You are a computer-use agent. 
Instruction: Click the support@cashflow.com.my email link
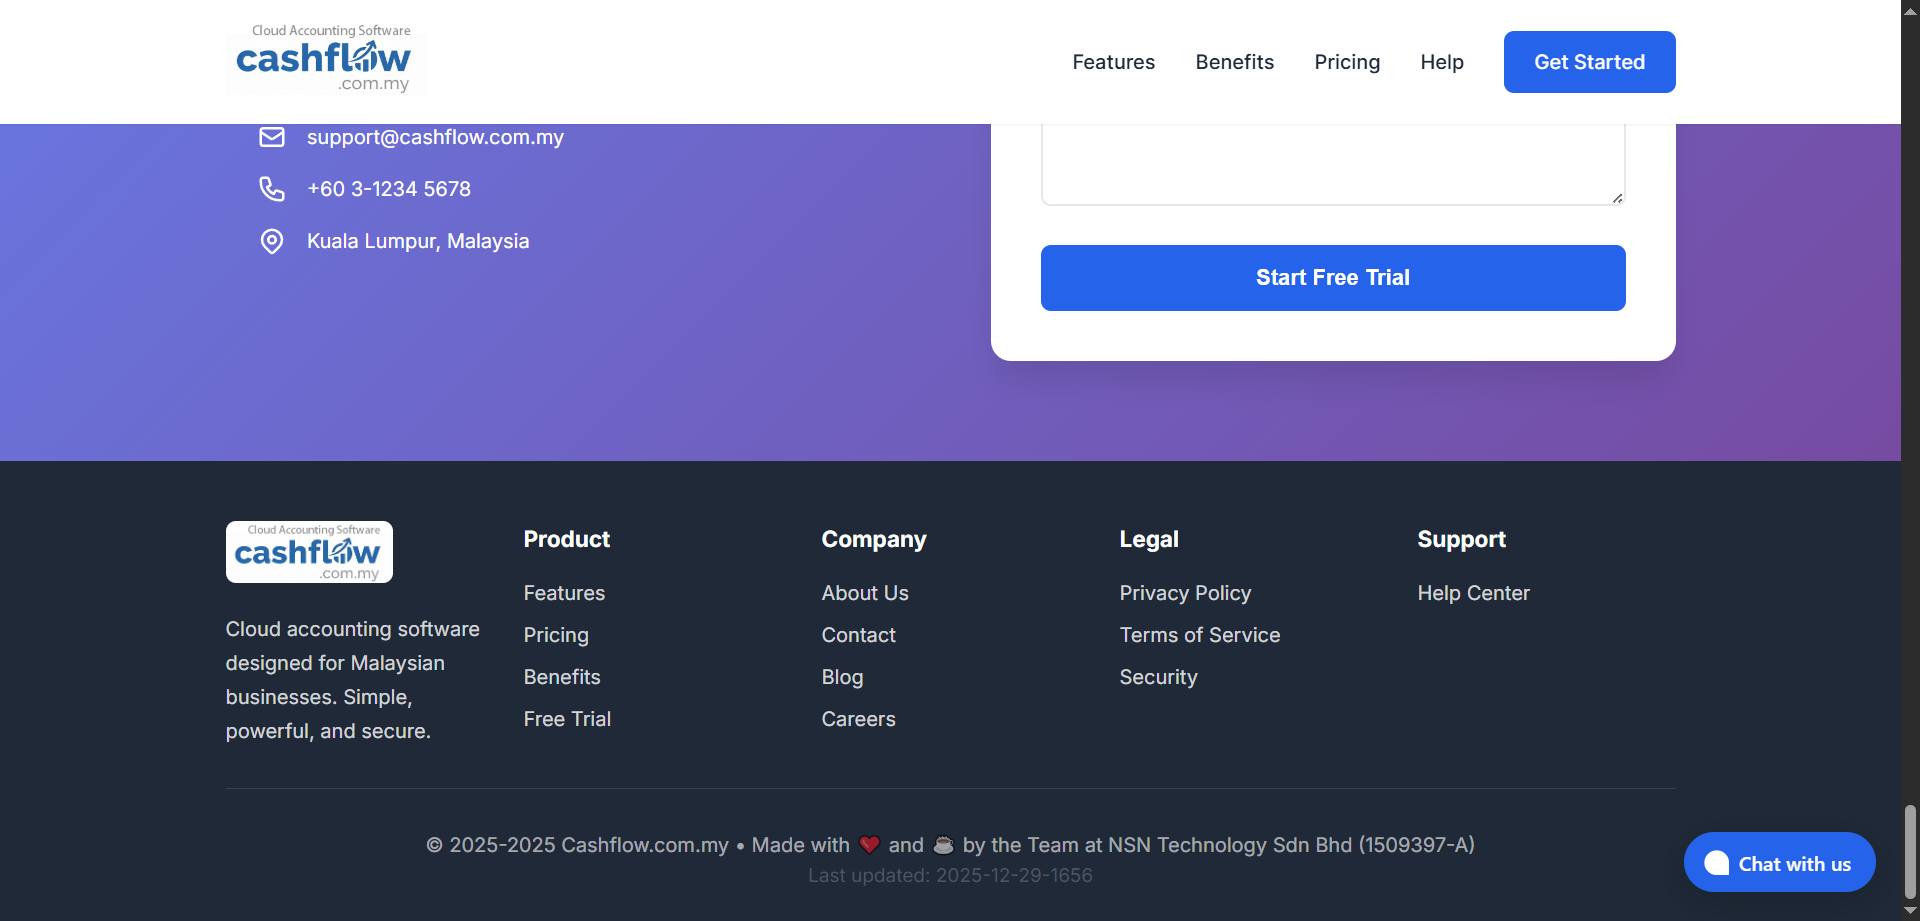pos(436,137)
